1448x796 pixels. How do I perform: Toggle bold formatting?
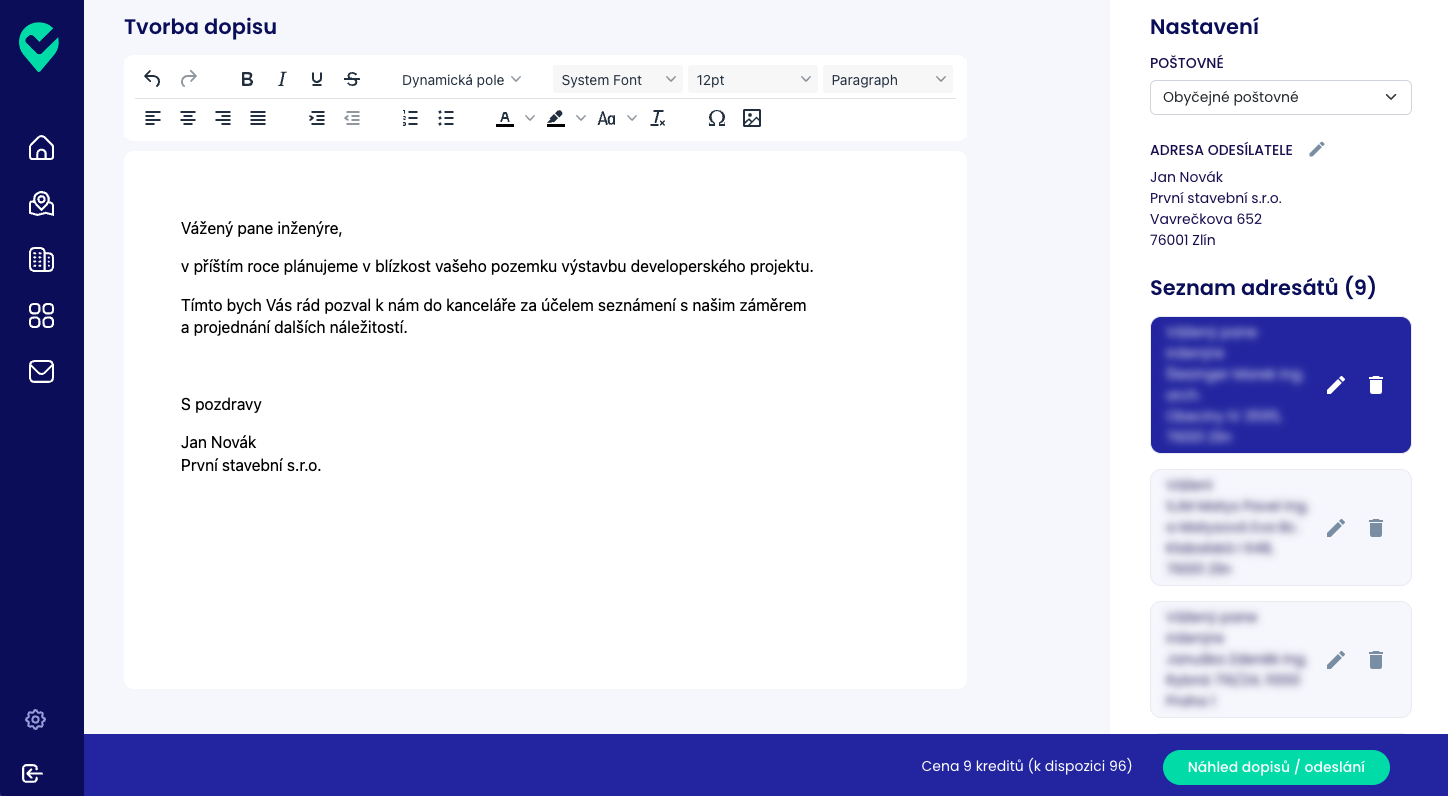click(x=247, y=79)
